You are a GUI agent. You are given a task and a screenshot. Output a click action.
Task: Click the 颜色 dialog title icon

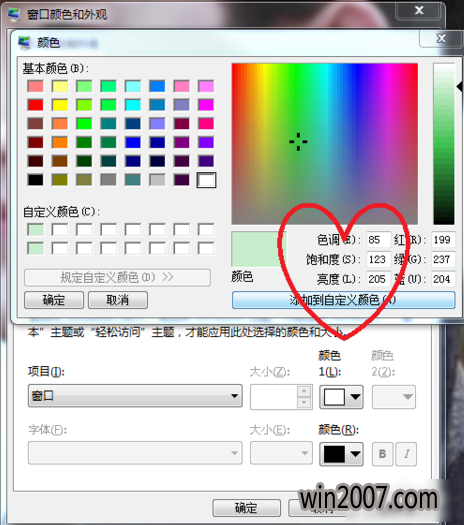pyautogui.click(x=24, y=43)
